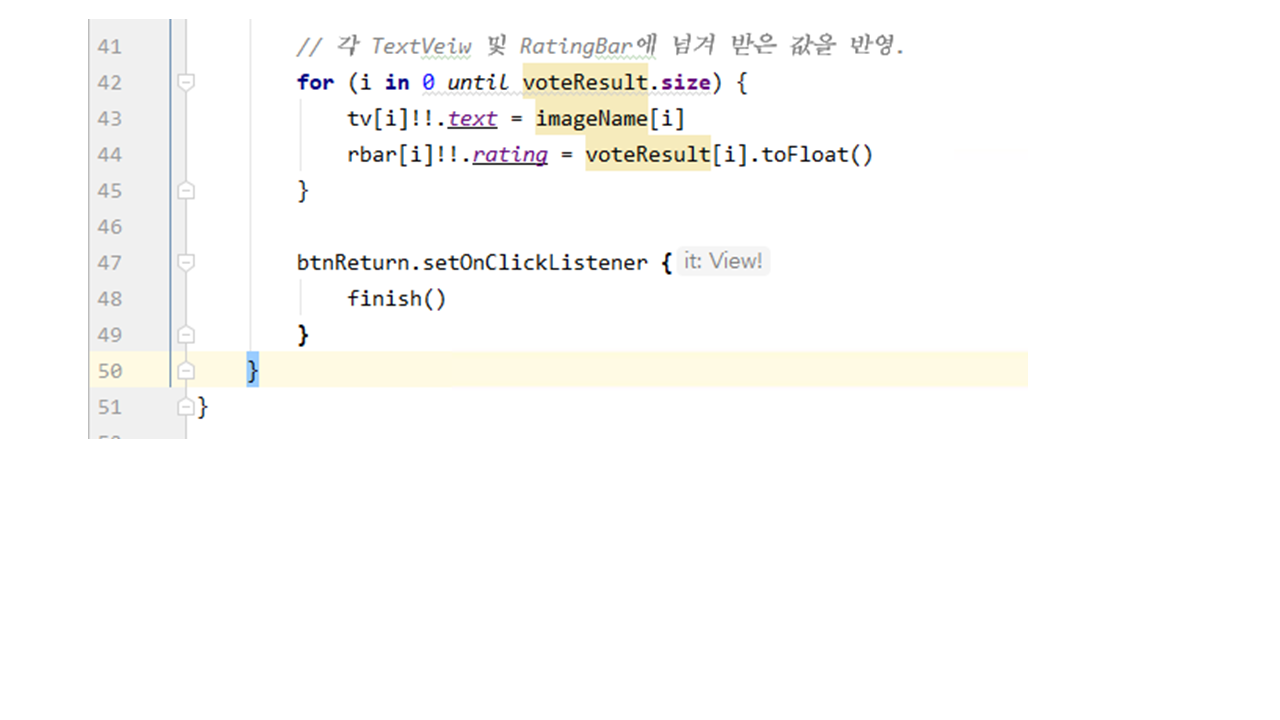Click the underlined text property
The image size is (1280, 720).
pyautogui.click(x=472, y=119)
